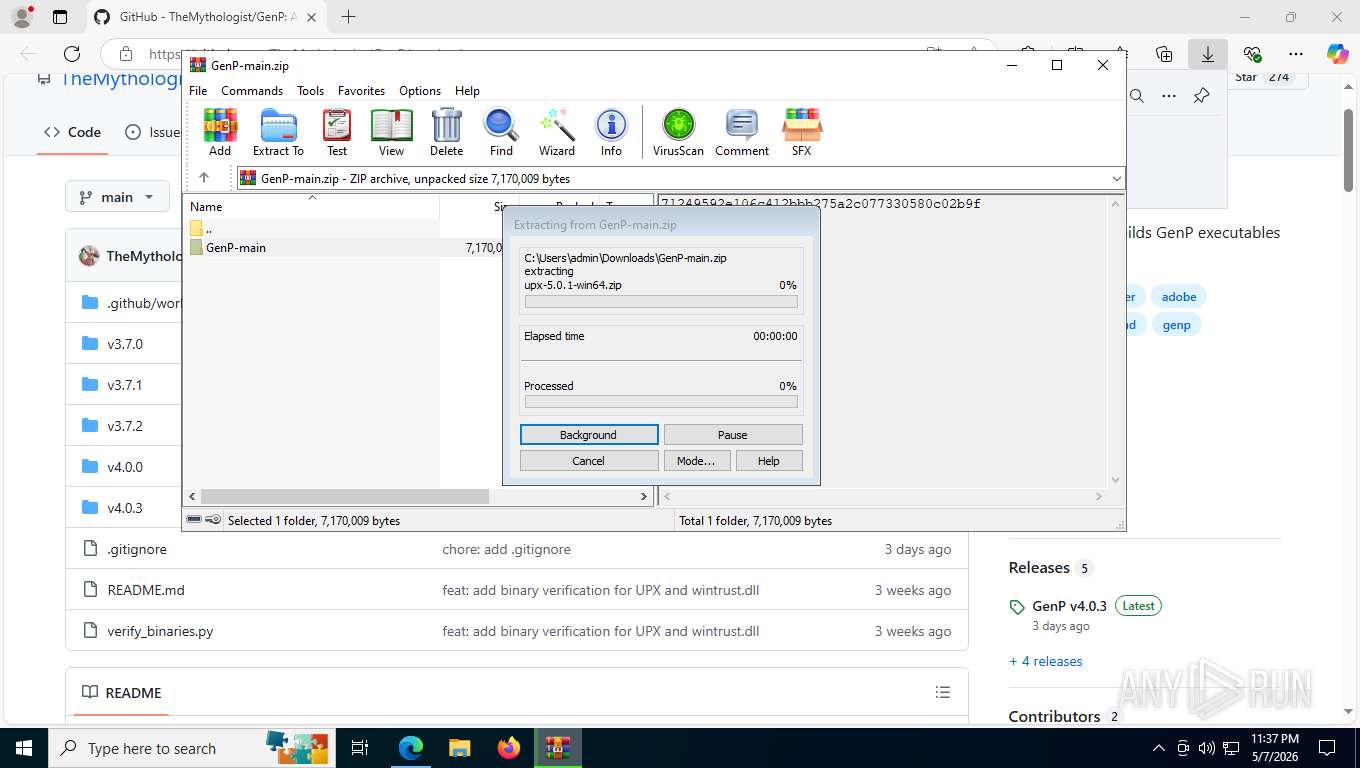Screen dimensions: 1360x768
Task: Open GenP v4.0.3 release link
Action: pyautogui.click(x=1069, y=606)
